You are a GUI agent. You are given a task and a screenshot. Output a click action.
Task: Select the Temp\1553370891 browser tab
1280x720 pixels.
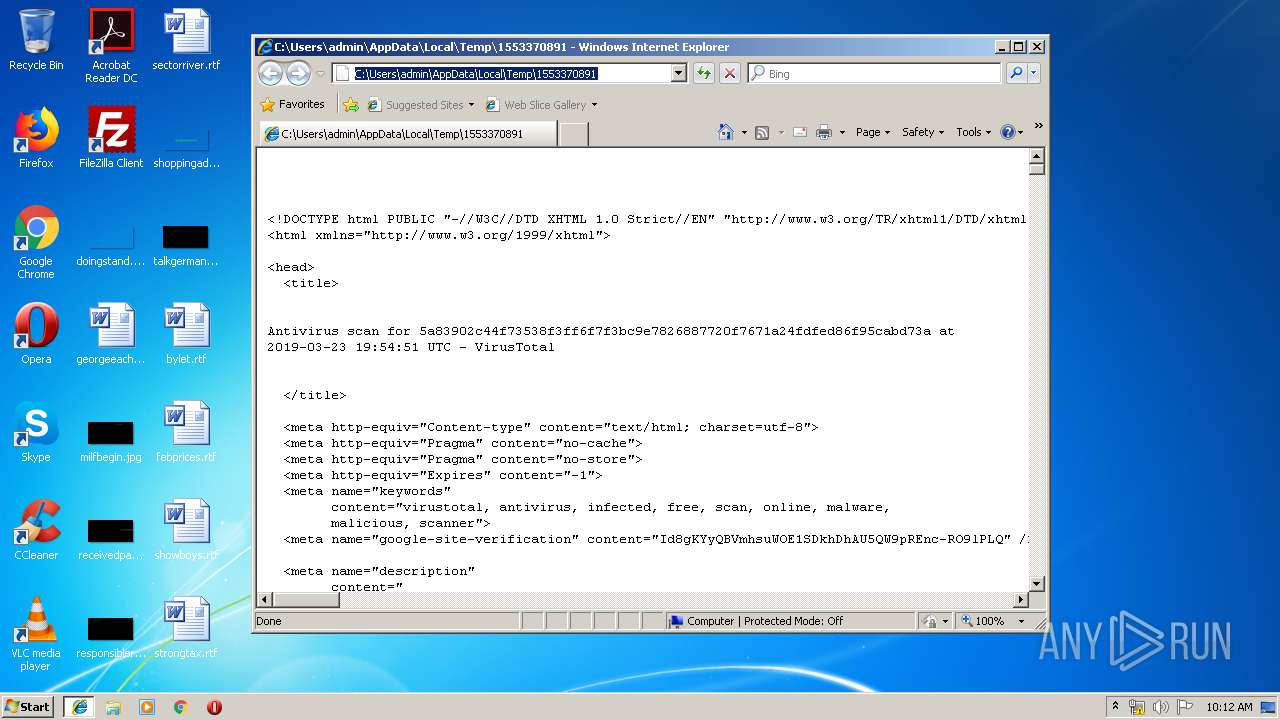[x=407, y=133]
